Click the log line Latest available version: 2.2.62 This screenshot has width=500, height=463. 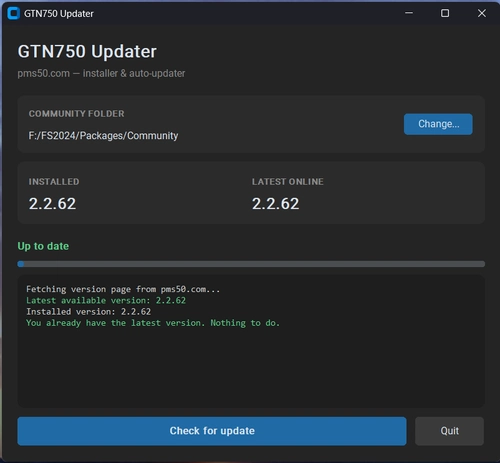106,300
